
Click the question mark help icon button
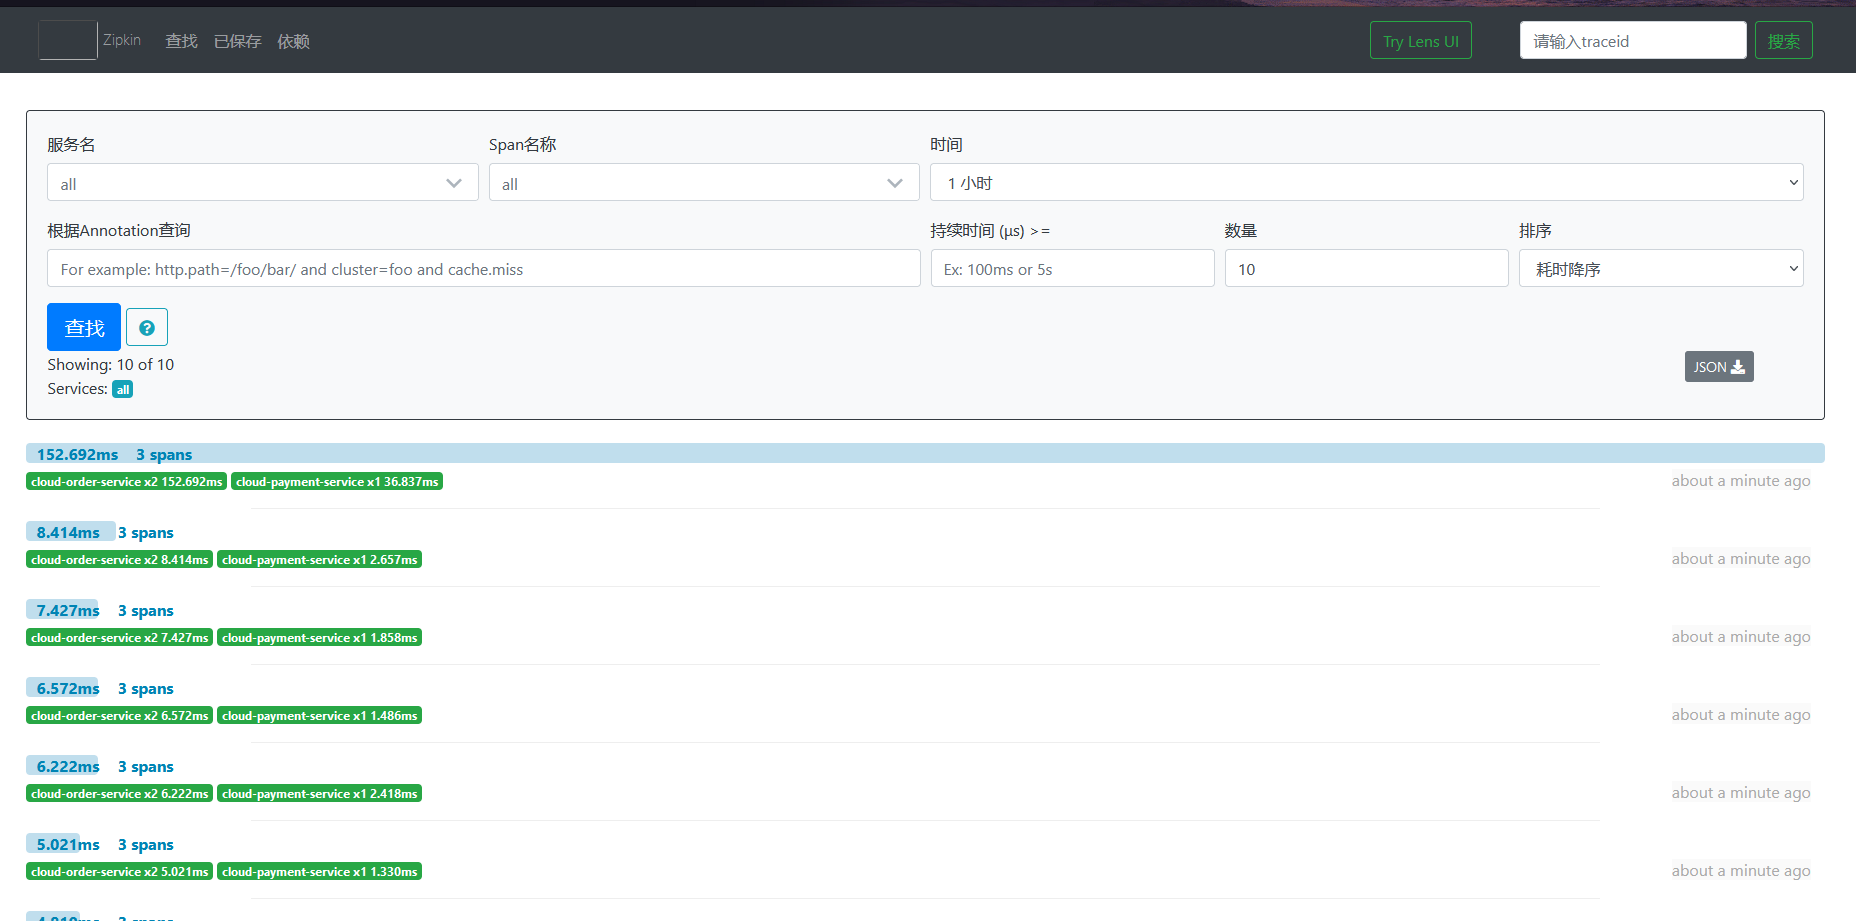click(x=147, y=327)
